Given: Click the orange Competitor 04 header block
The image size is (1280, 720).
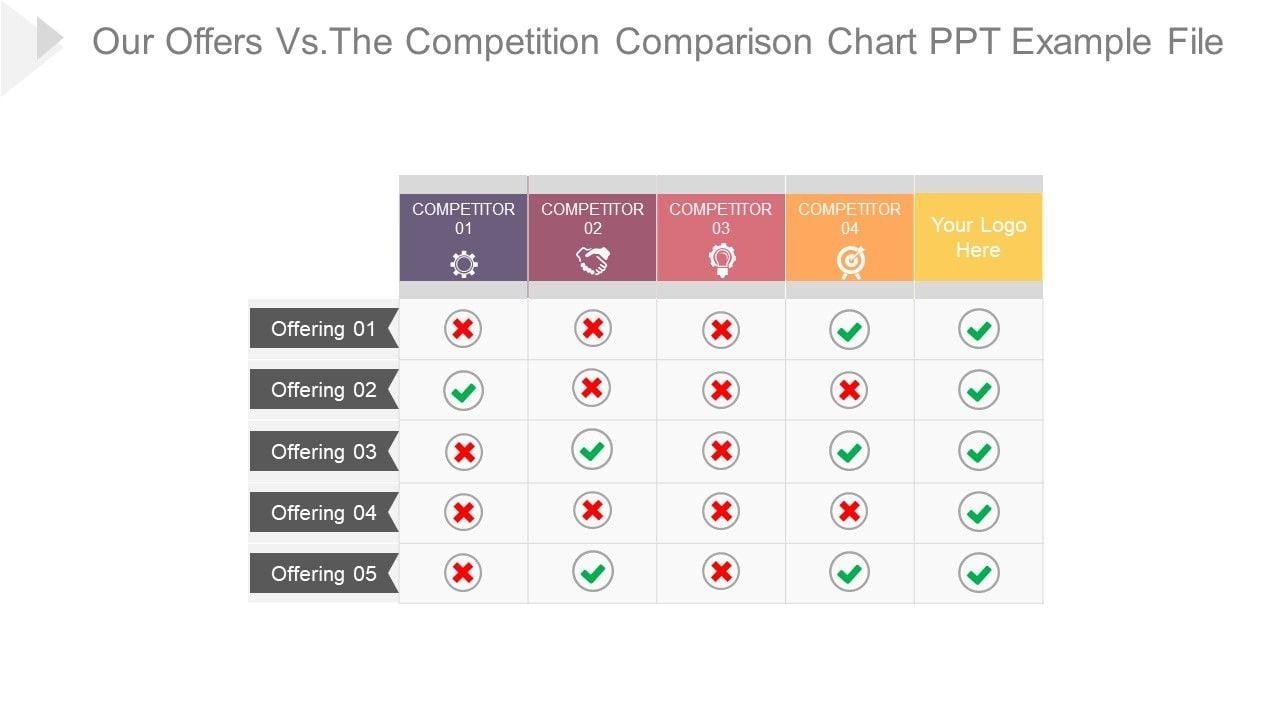Looking at the screenshot, I should click(850, 237).
